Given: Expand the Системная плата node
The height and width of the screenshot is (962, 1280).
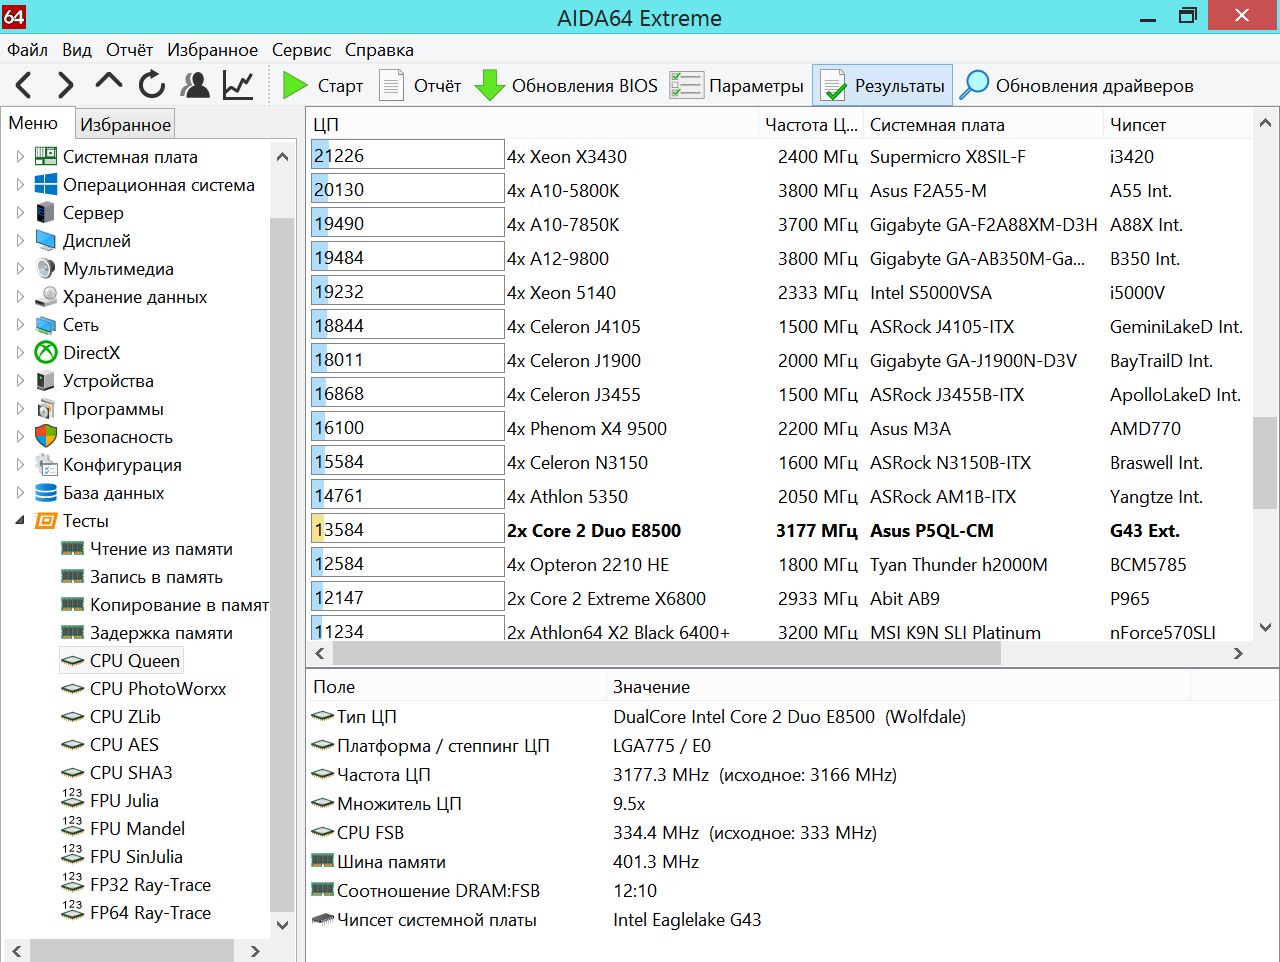Looking at the screenshot, I should 20,157.
